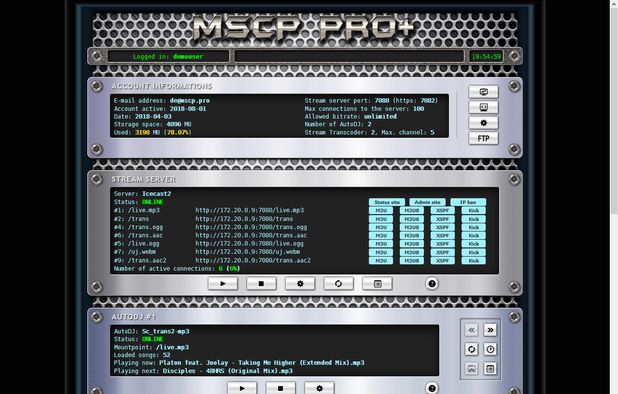Screen dimensions: 618x394
Task: Open Stream Server settings gear
Action: (x=300, y=284)
